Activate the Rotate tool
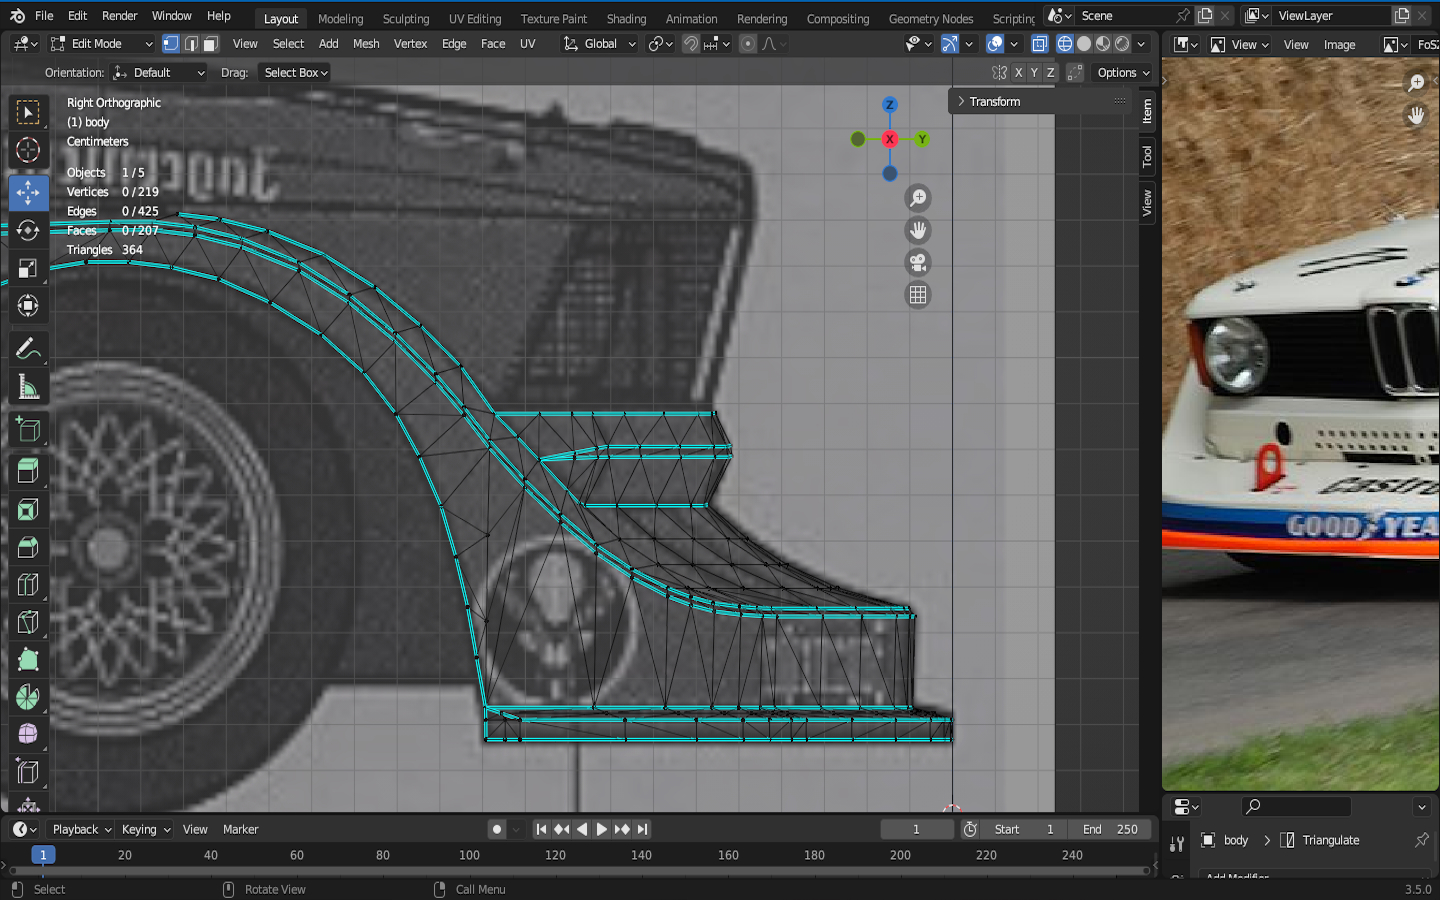The image size is (1440, 900). 28,231
